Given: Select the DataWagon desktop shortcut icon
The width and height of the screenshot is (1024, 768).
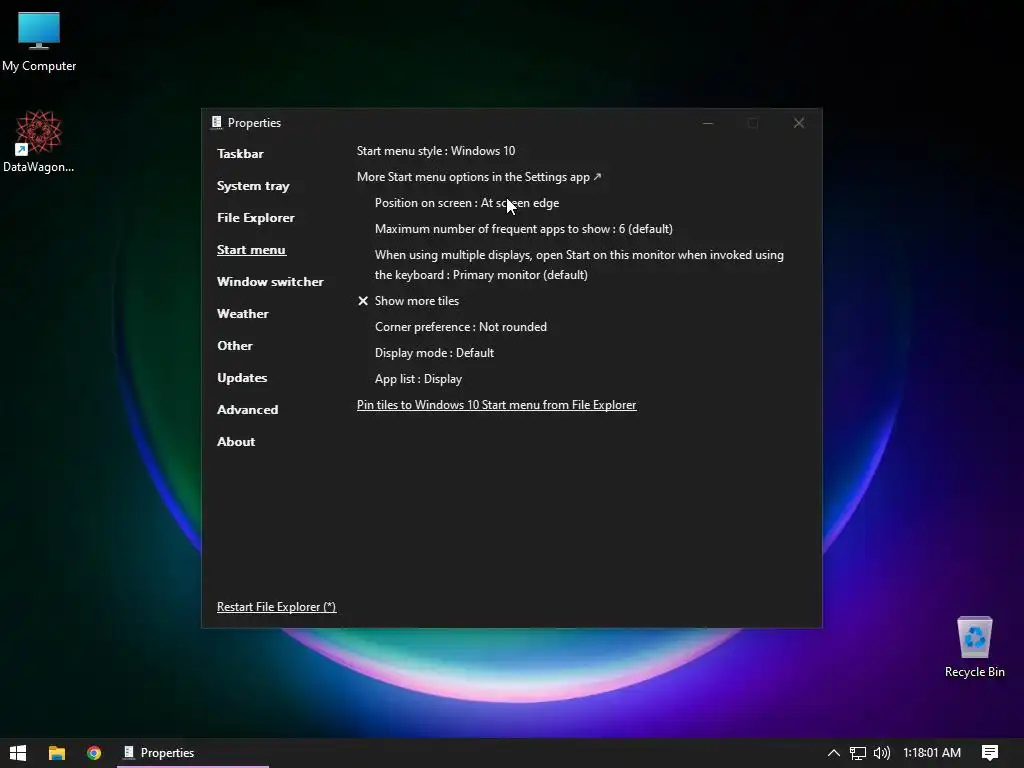Looking at the screenshot, I should (39, 141).
